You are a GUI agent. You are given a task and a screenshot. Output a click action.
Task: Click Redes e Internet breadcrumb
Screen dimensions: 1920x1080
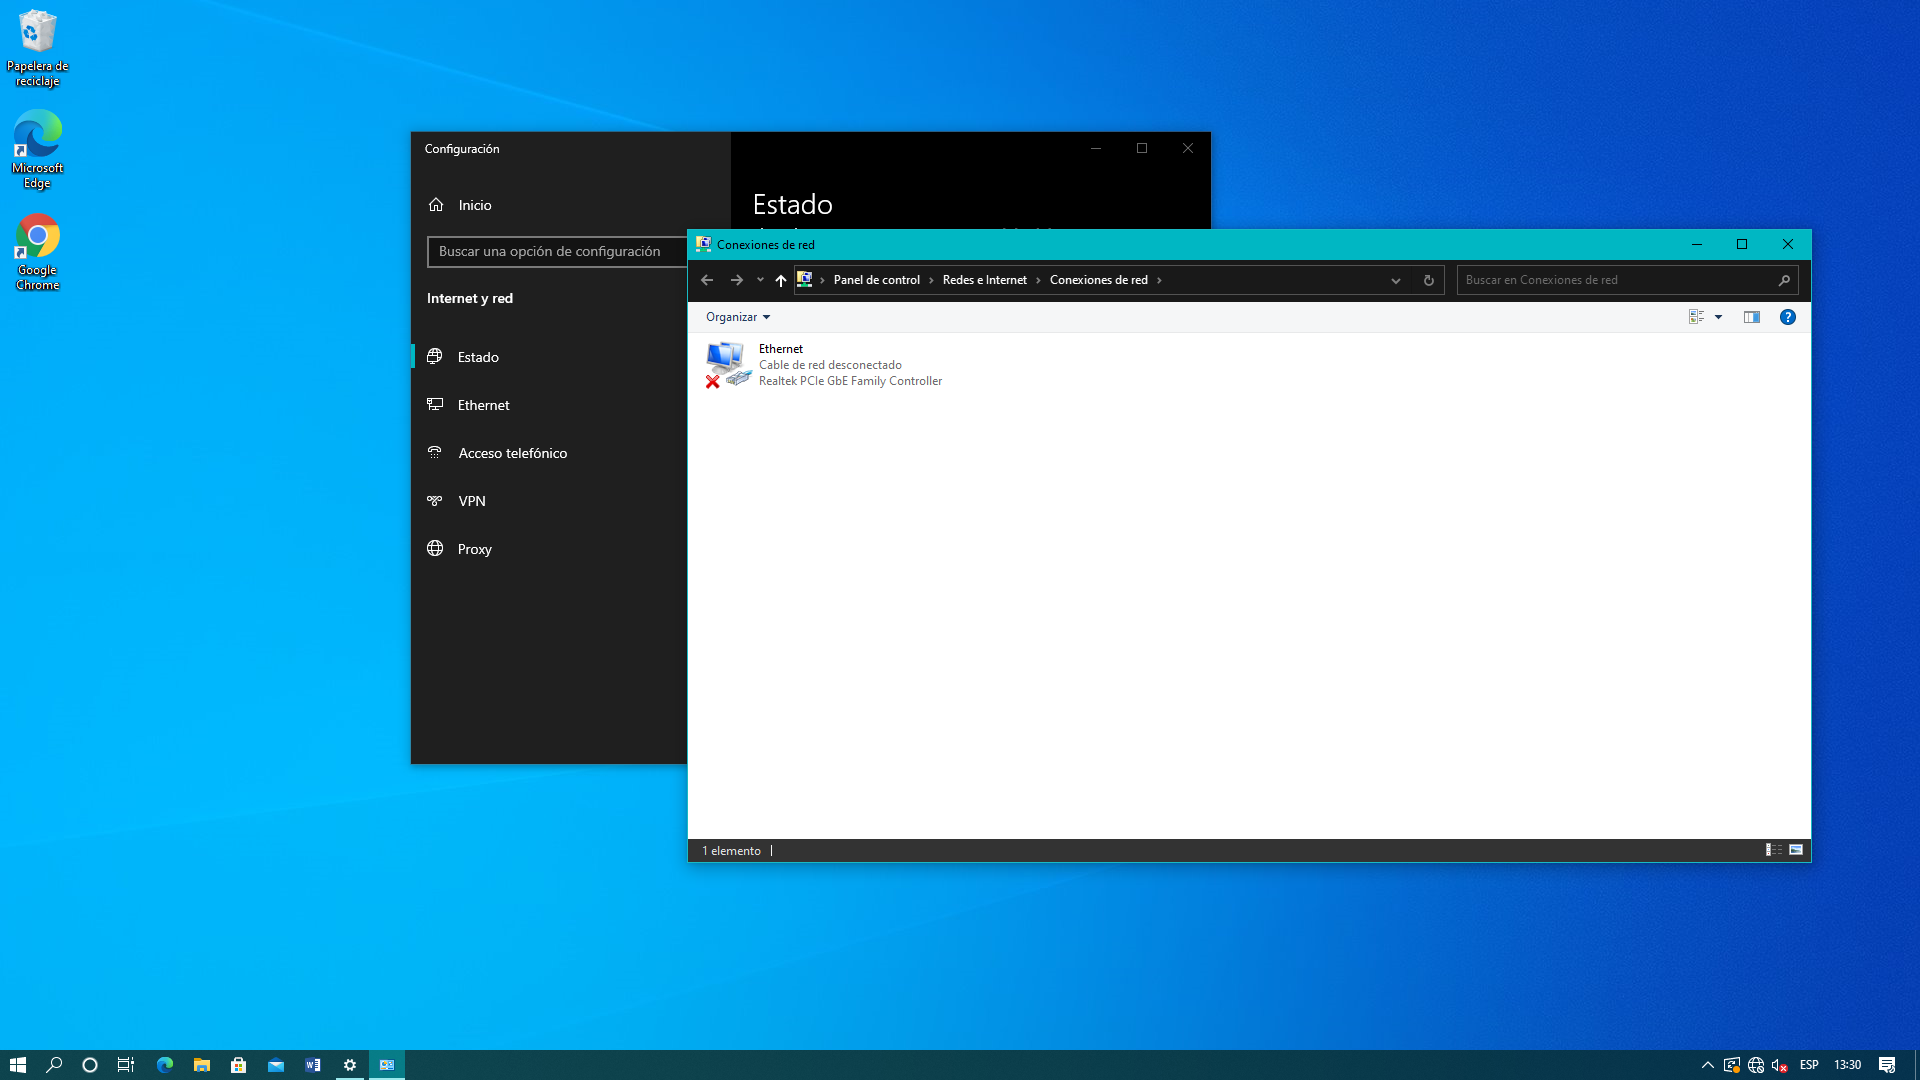point(984,280)
